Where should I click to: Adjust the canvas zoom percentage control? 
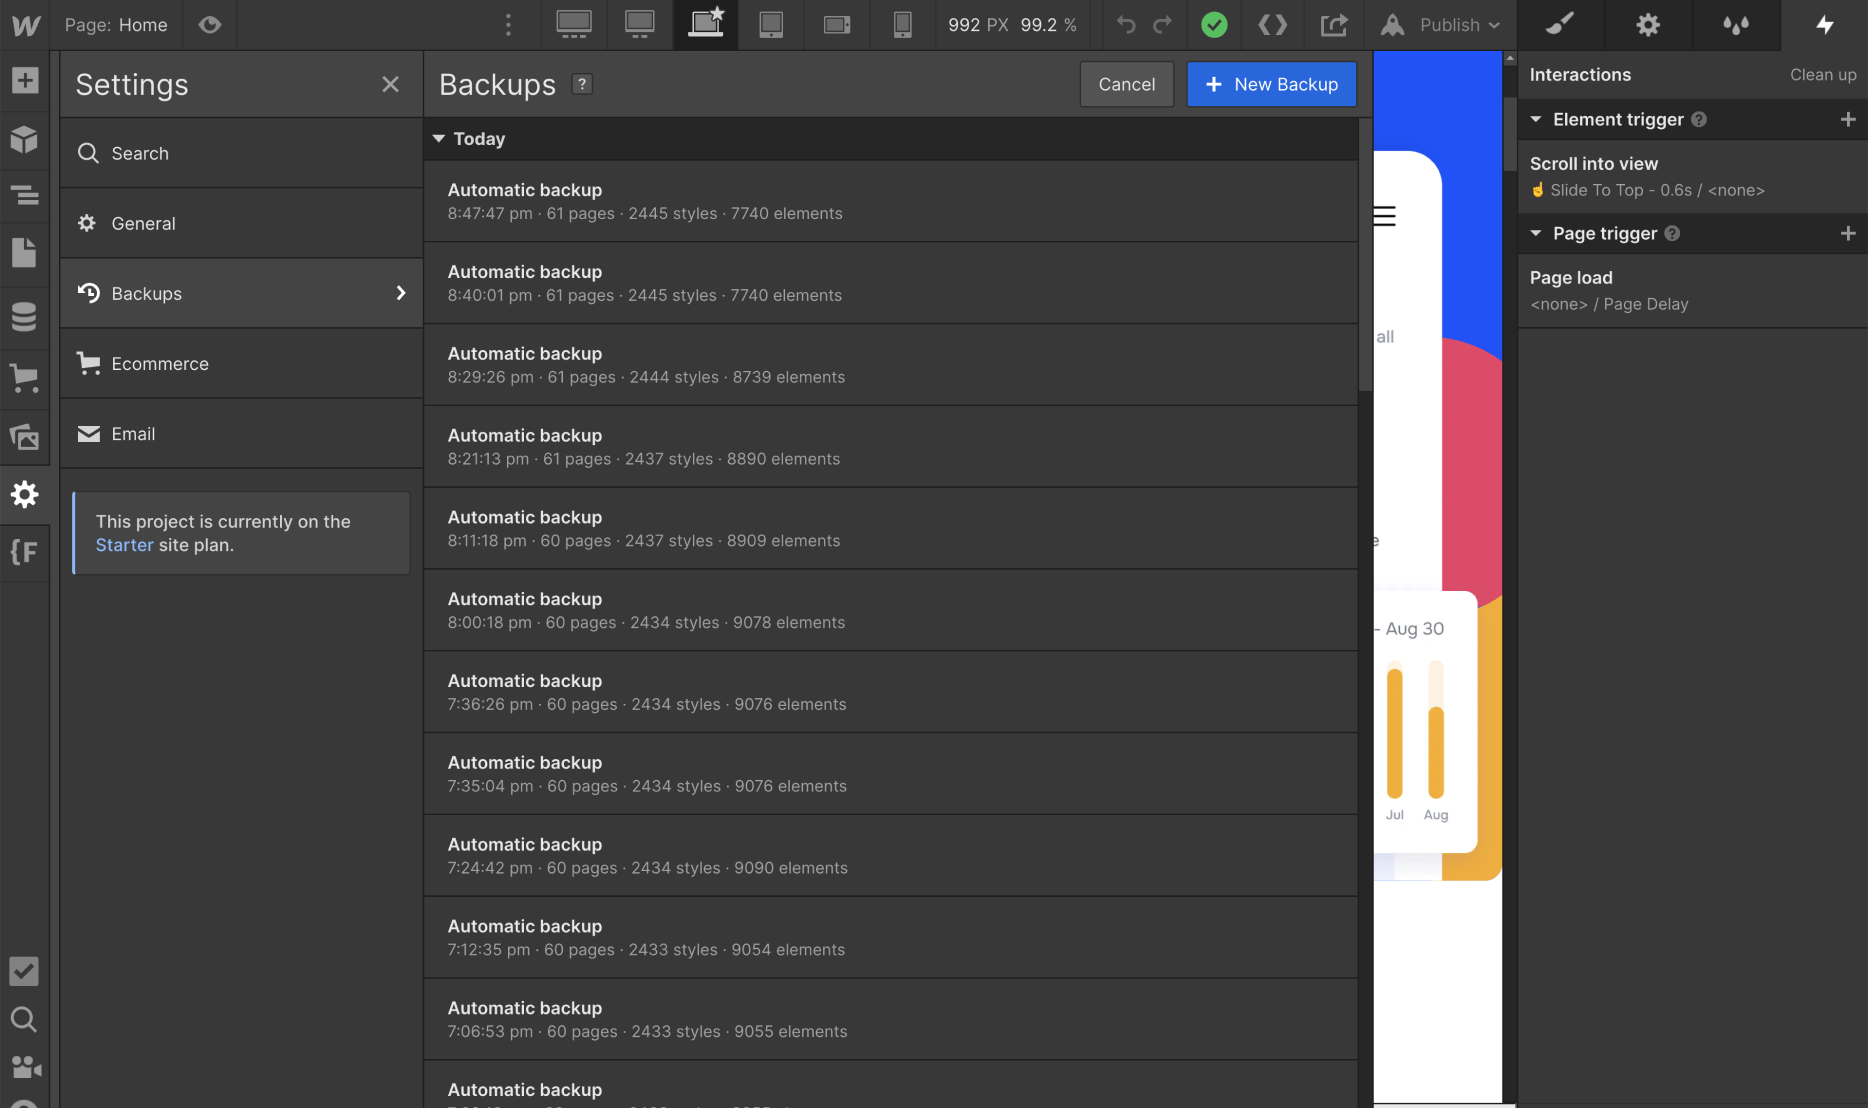[1048, 25]
